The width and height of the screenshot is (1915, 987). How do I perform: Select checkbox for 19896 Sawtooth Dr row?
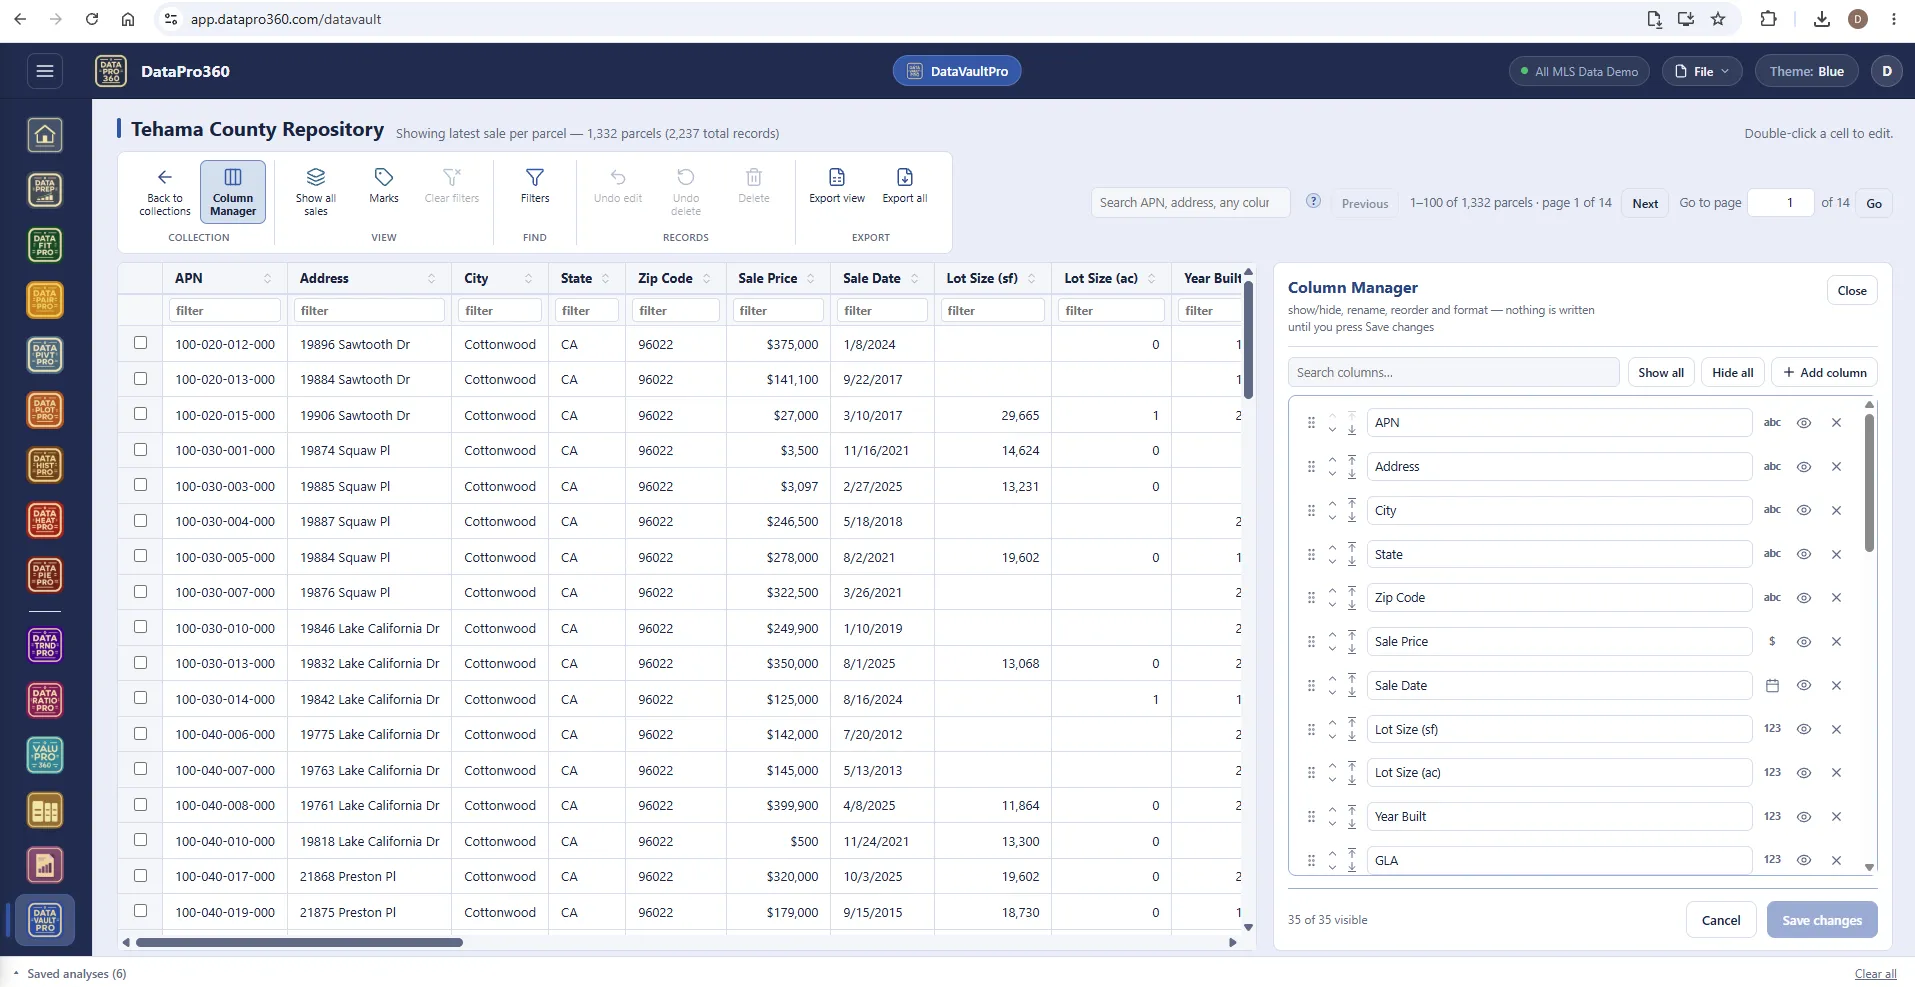pos(140,343)
